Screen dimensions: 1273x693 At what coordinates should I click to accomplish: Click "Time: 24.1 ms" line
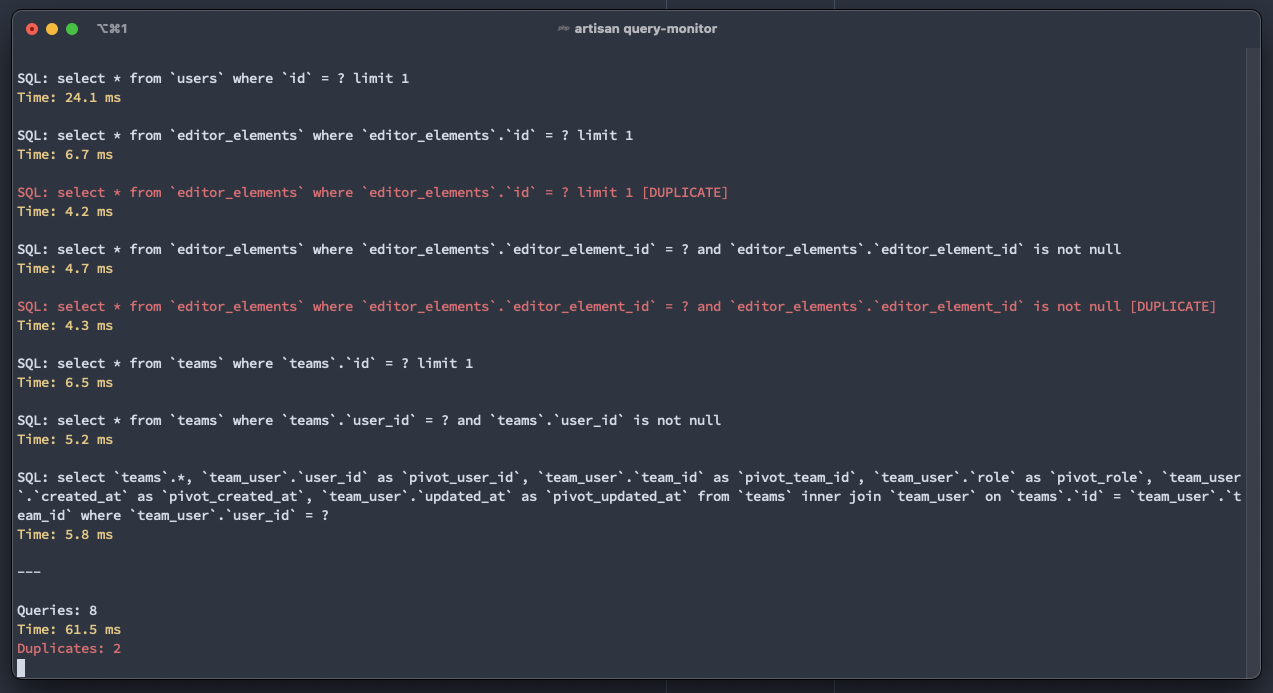69,97
